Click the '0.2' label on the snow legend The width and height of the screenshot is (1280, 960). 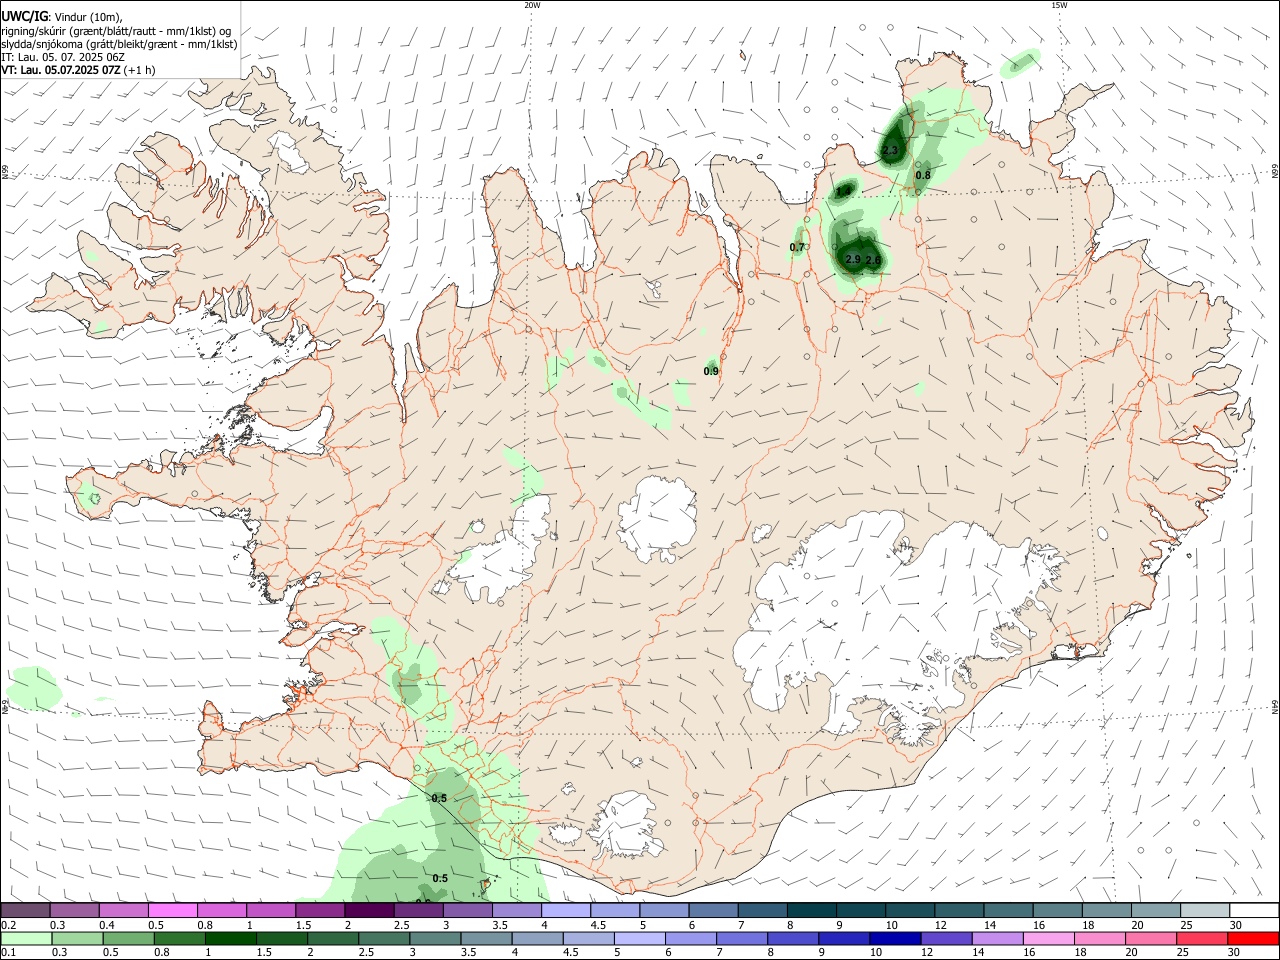[8, 925]
